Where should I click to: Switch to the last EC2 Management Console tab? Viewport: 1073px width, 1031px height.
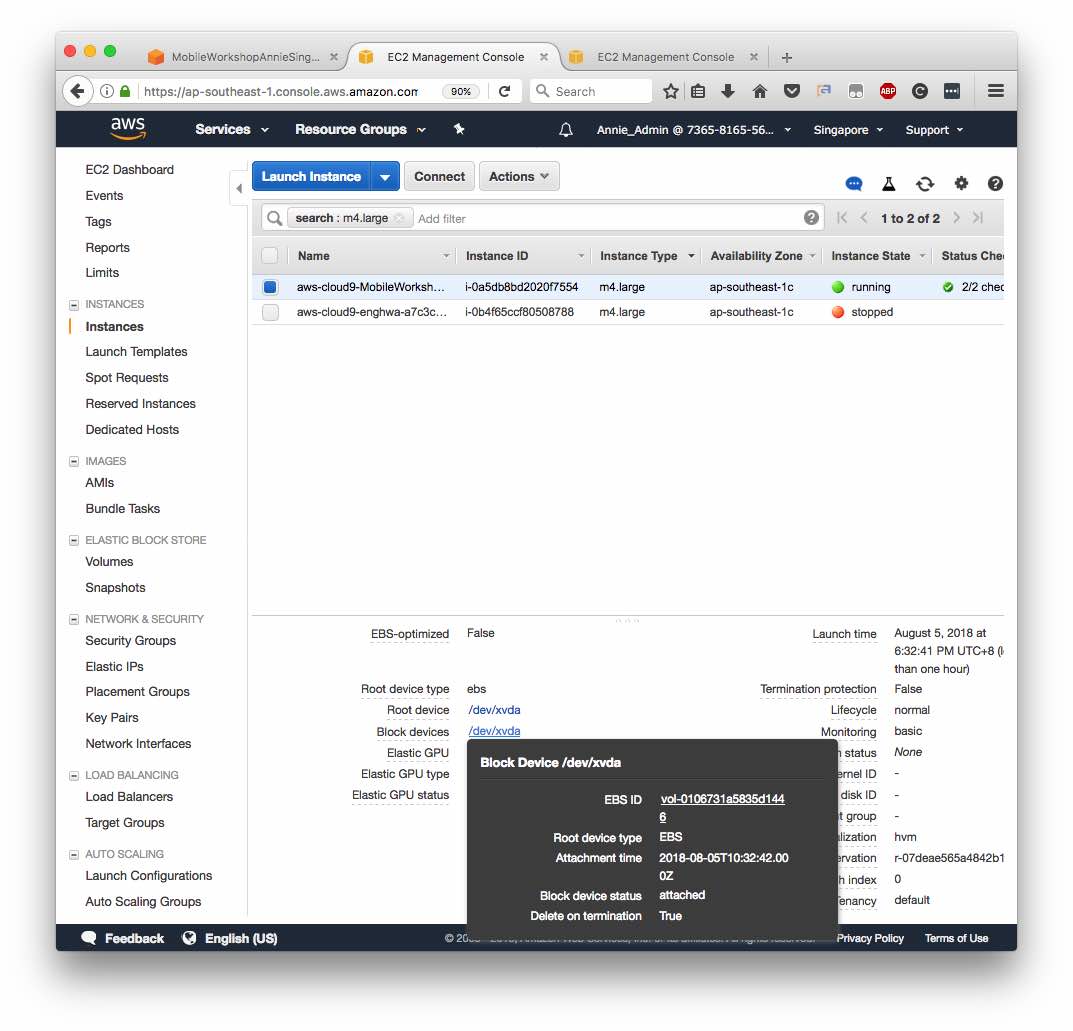point(664,57)
